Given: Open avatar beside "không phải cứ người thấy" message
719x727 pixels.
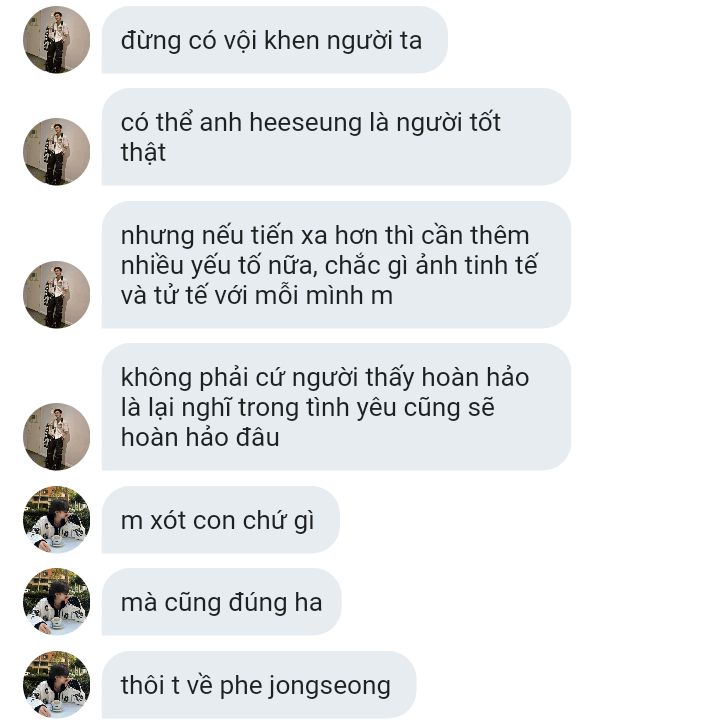Looking at the screenshot, I should (x=57, y=436).
